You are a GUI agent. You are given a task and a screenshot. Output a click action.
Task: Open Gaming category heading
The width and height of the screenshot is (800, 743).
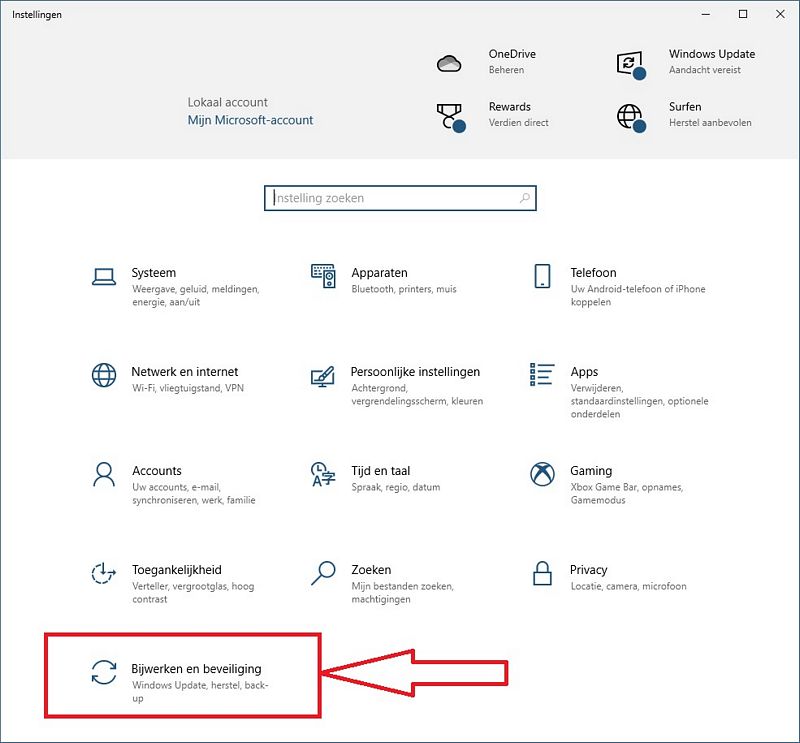click(591, 470)
